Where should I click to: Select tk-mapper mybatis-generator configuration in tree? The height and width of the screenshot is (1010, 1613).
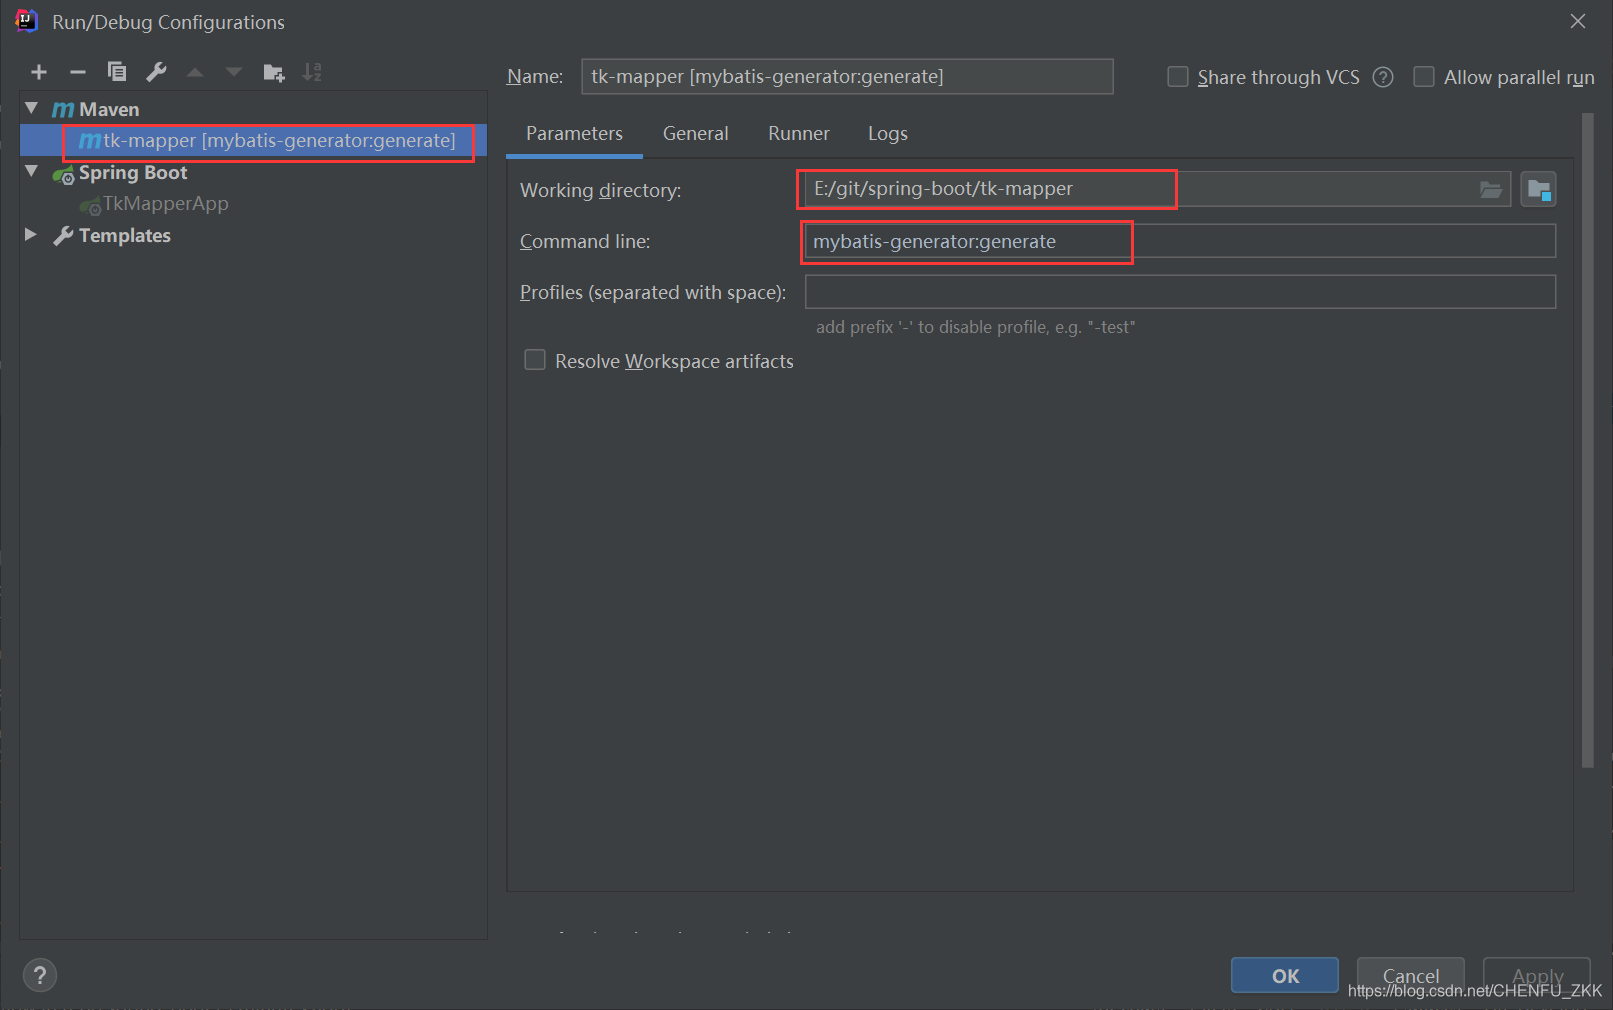253,141
